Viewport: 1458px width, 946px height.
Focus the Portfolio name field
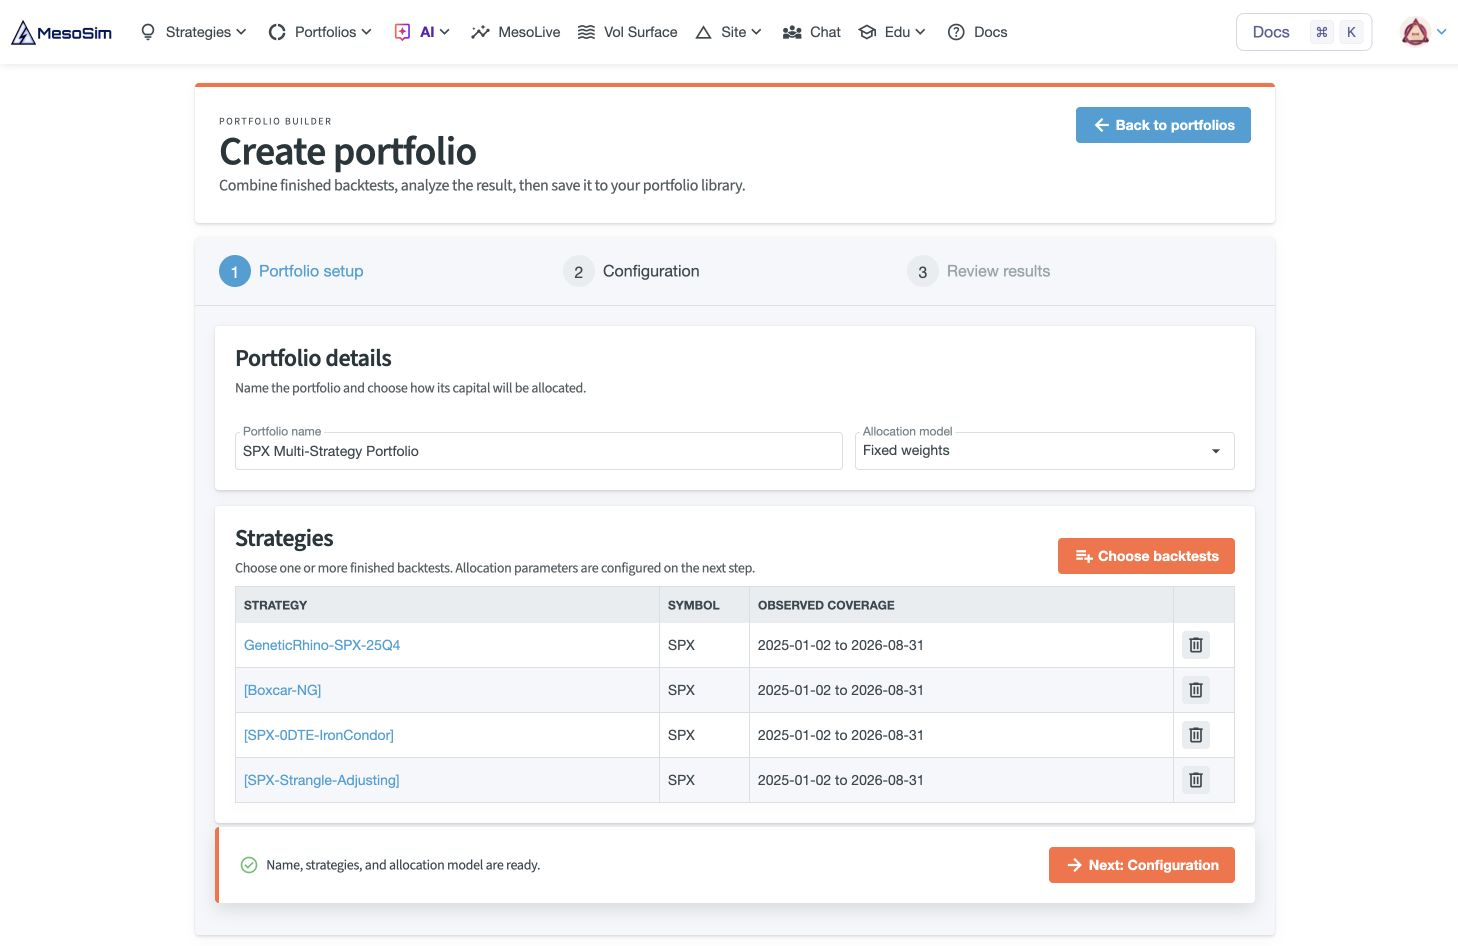point(539,451)
